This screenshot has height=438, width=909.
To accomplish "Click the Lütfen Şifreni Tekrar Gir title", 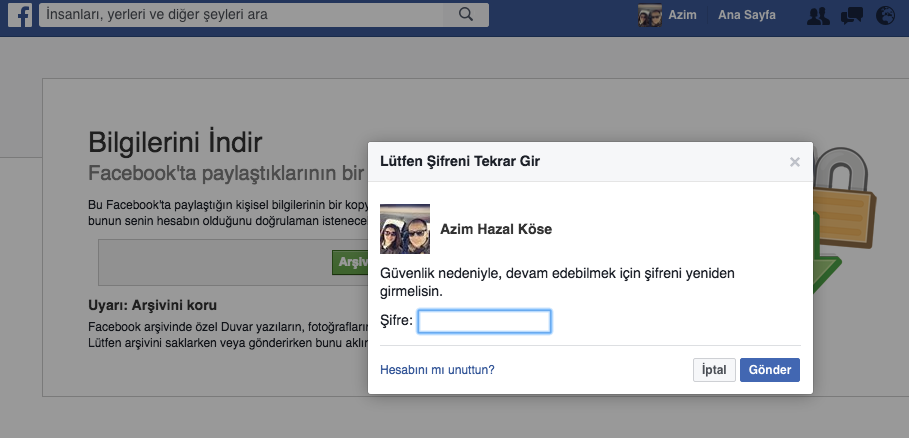I will [460, 161].
